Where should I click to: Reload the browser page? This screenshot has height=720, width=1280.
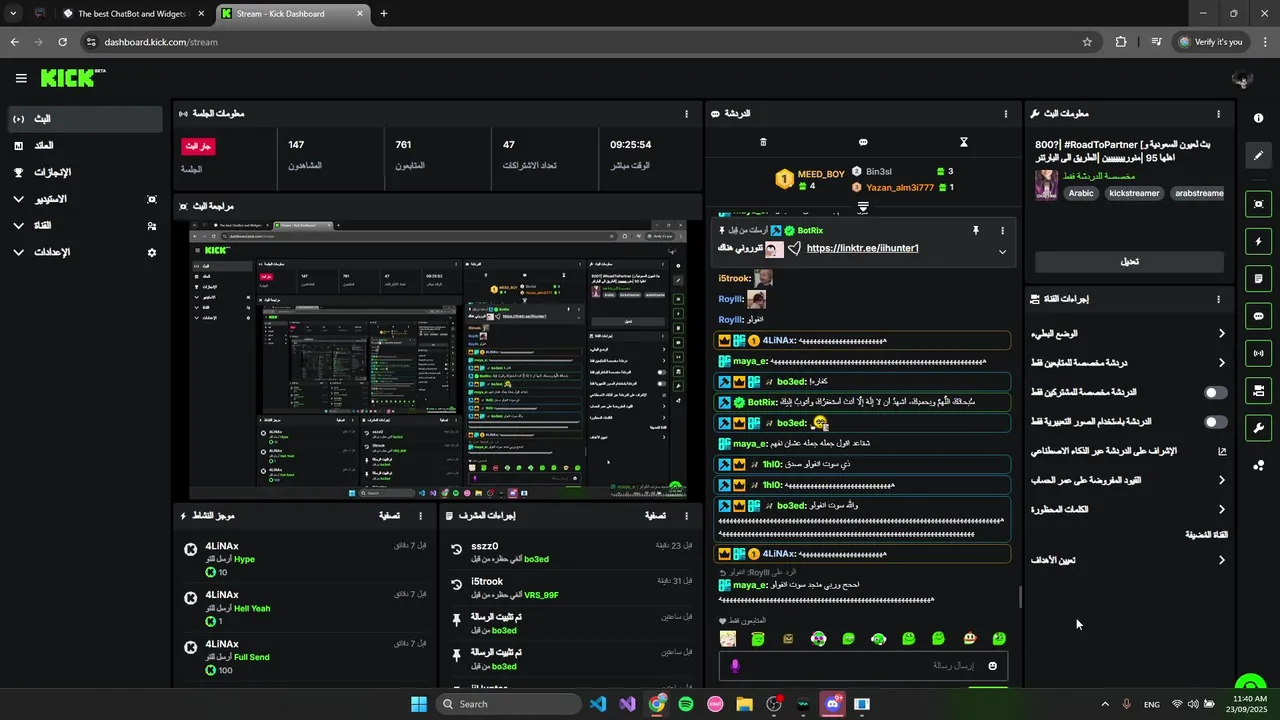[62, 42]
